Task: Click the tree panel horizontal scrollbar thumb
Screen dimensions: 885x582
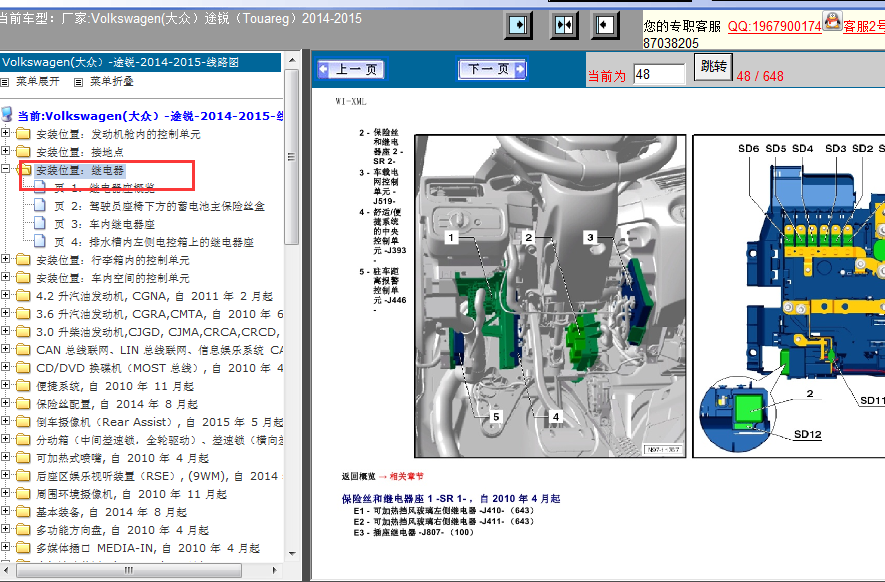Action: 129,570
